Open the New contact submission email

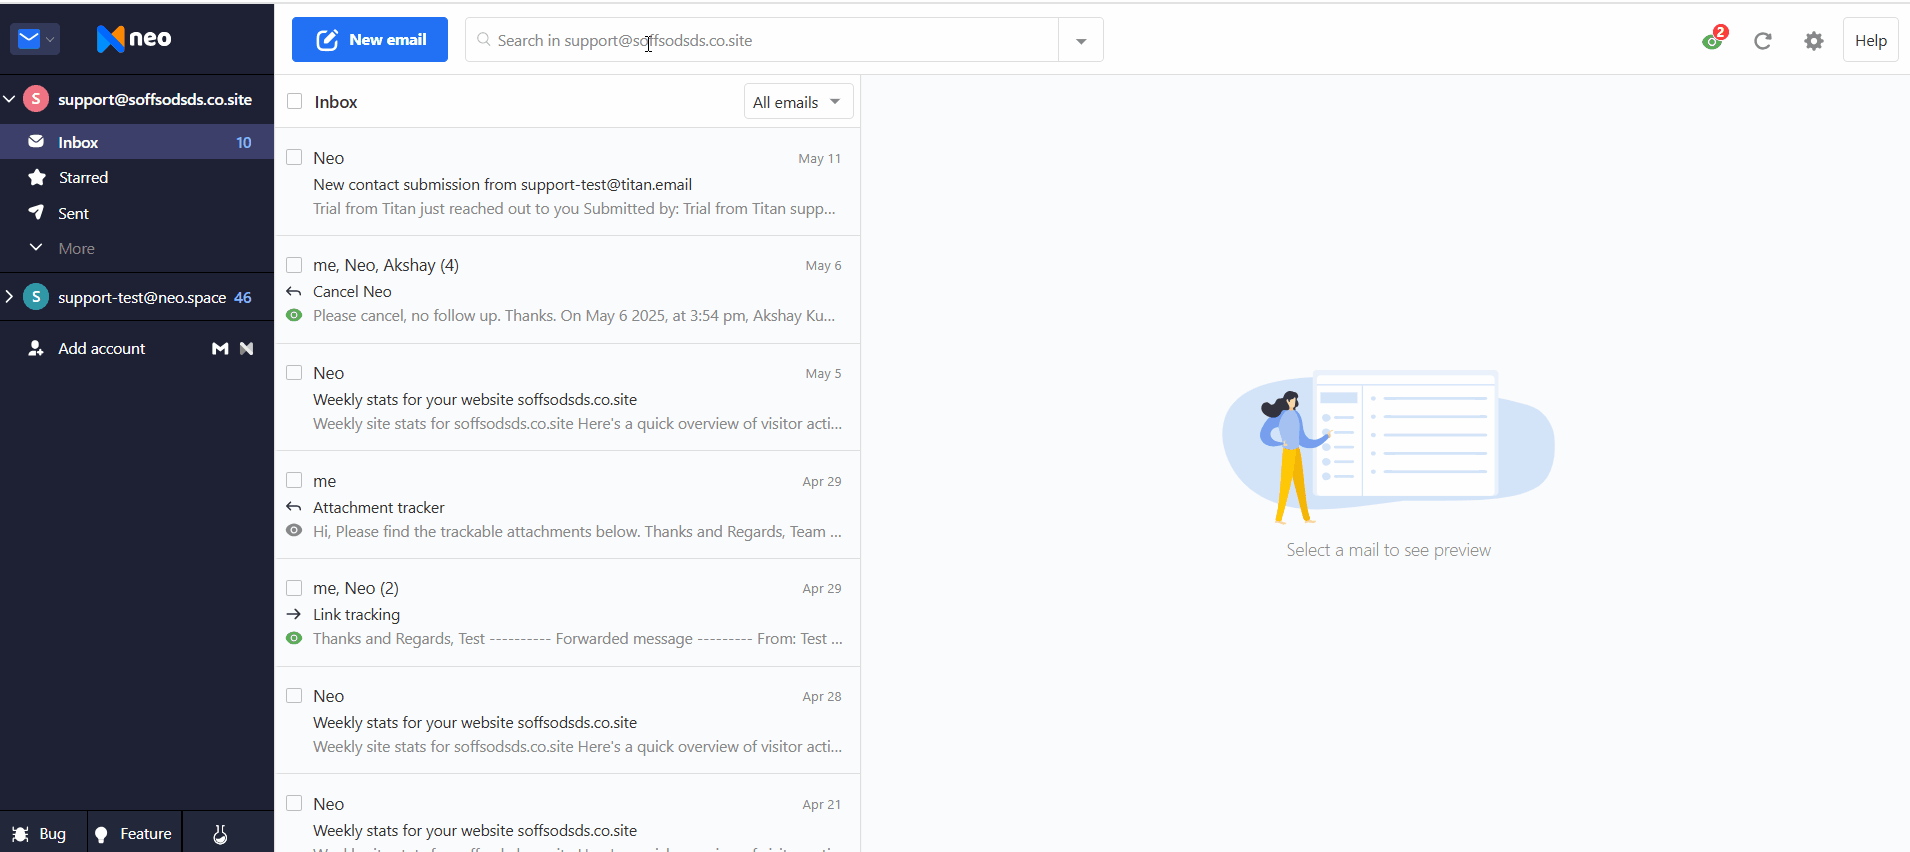pos(567,182)
